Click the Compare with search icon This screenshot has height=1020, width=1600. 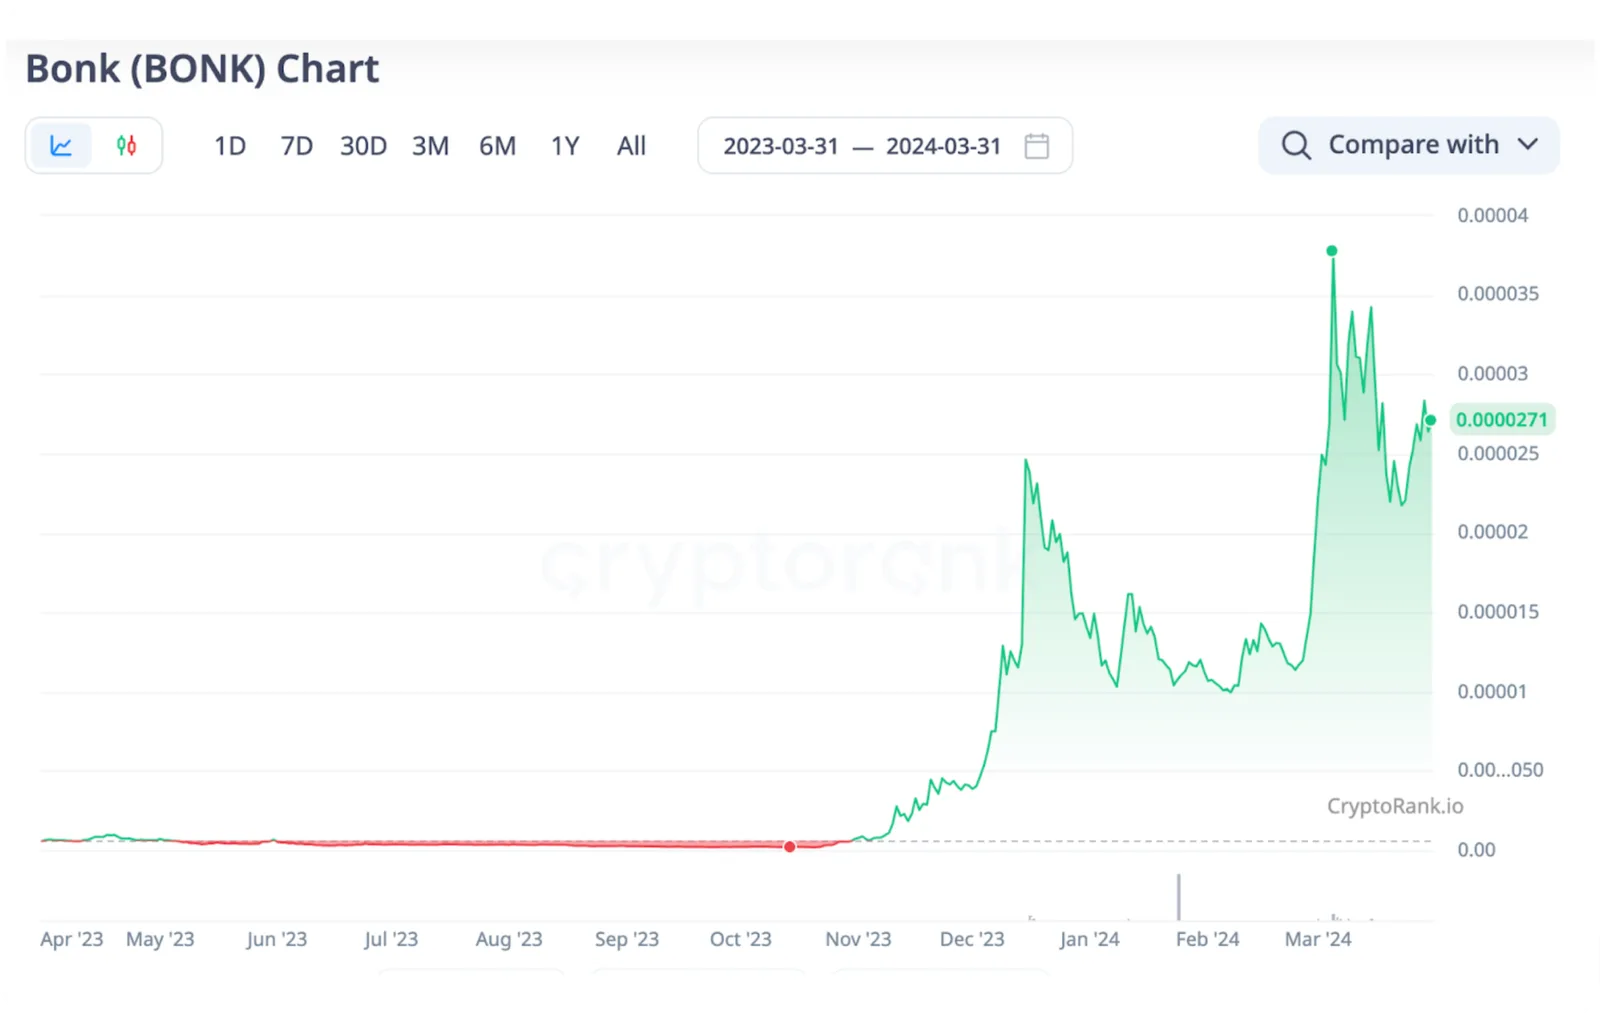point(1296,146)
